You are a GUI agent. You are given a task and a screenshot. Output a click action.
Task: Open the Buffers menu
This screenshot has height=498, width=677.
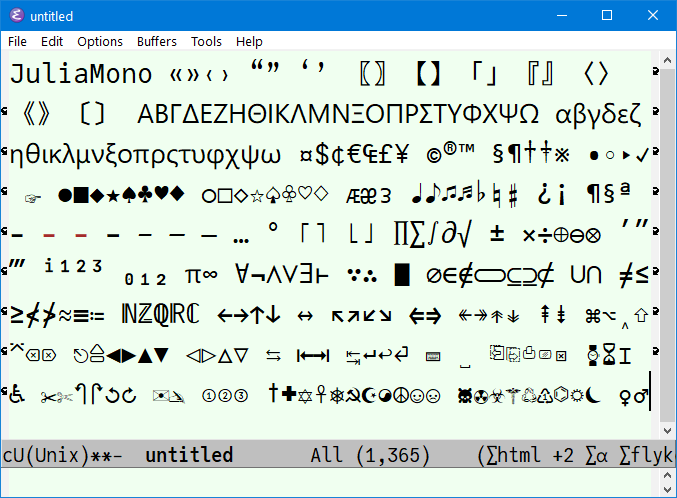(x=157, y=41)
